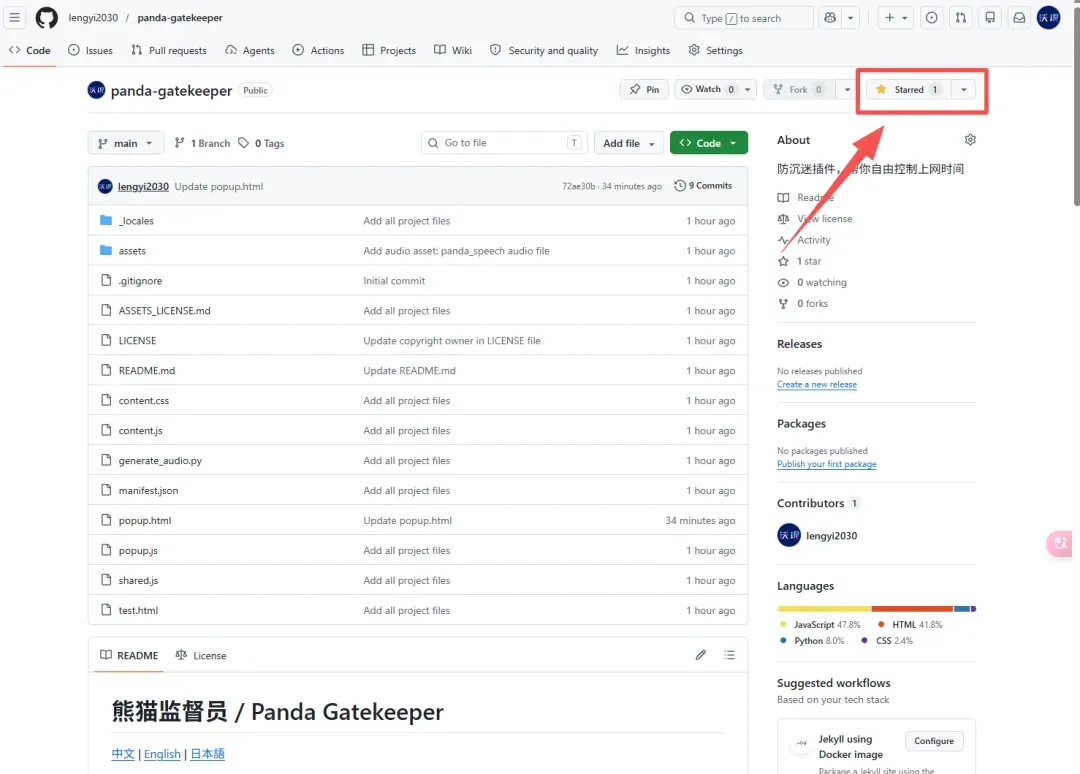Viewport: 1080px width, 774px height.
Task: Open lengyi2030 commit author link
Action: click(143, 187)
